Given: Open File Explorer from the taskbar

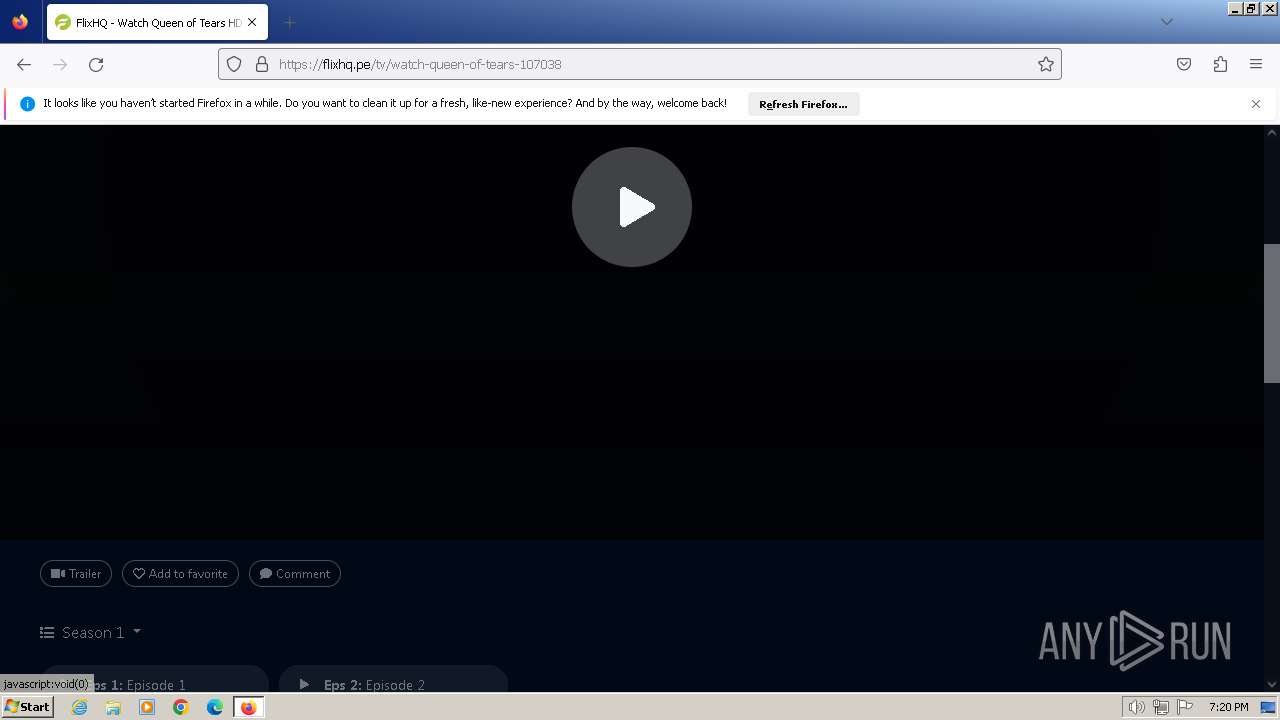Looking at the screenshot, I should click(x=113, y=707).
